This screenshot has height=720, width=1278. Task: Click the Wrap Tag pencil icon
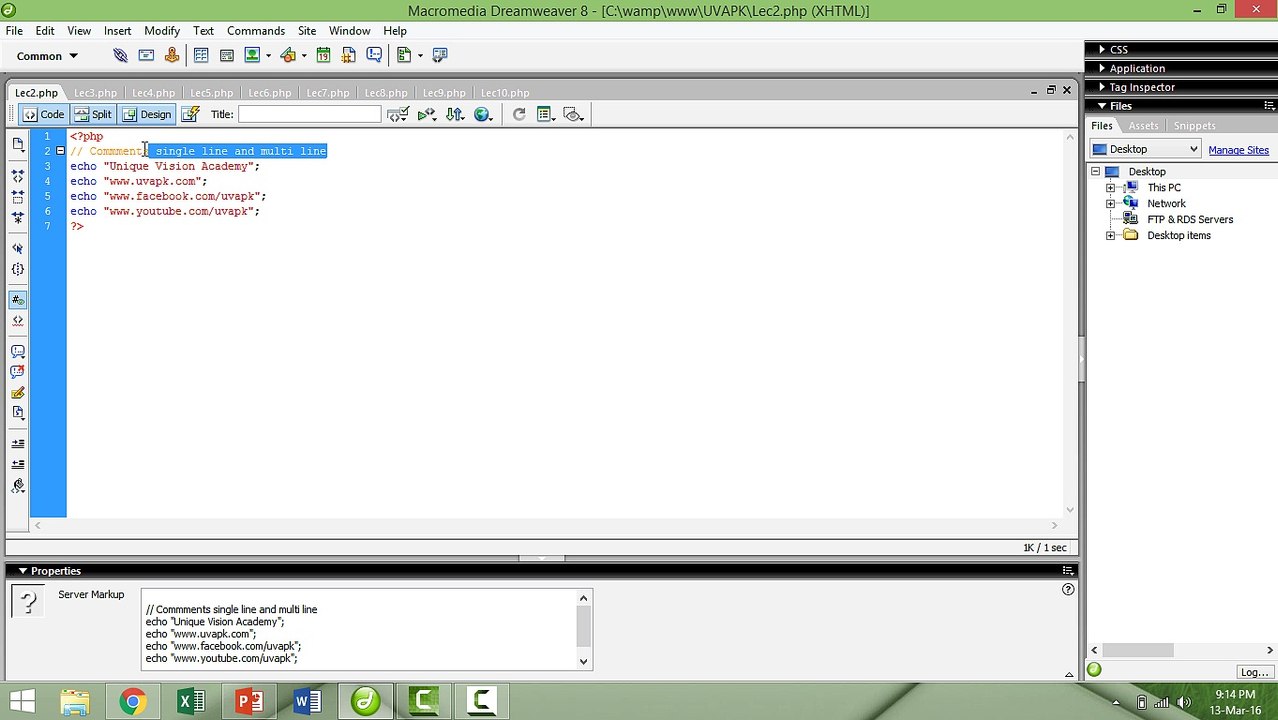coord(18,392)
